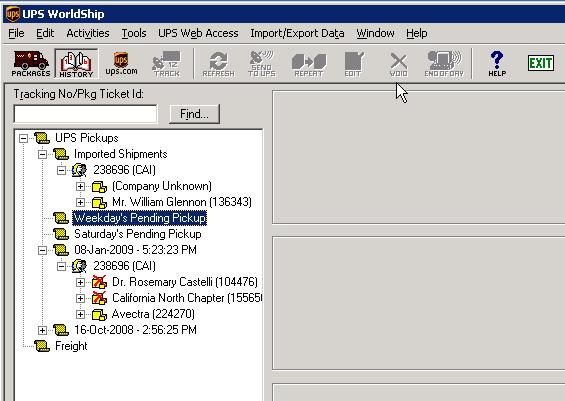Select the Avectra (224270) label
This screenshot has width=565, height=401.
pos(153,314)
